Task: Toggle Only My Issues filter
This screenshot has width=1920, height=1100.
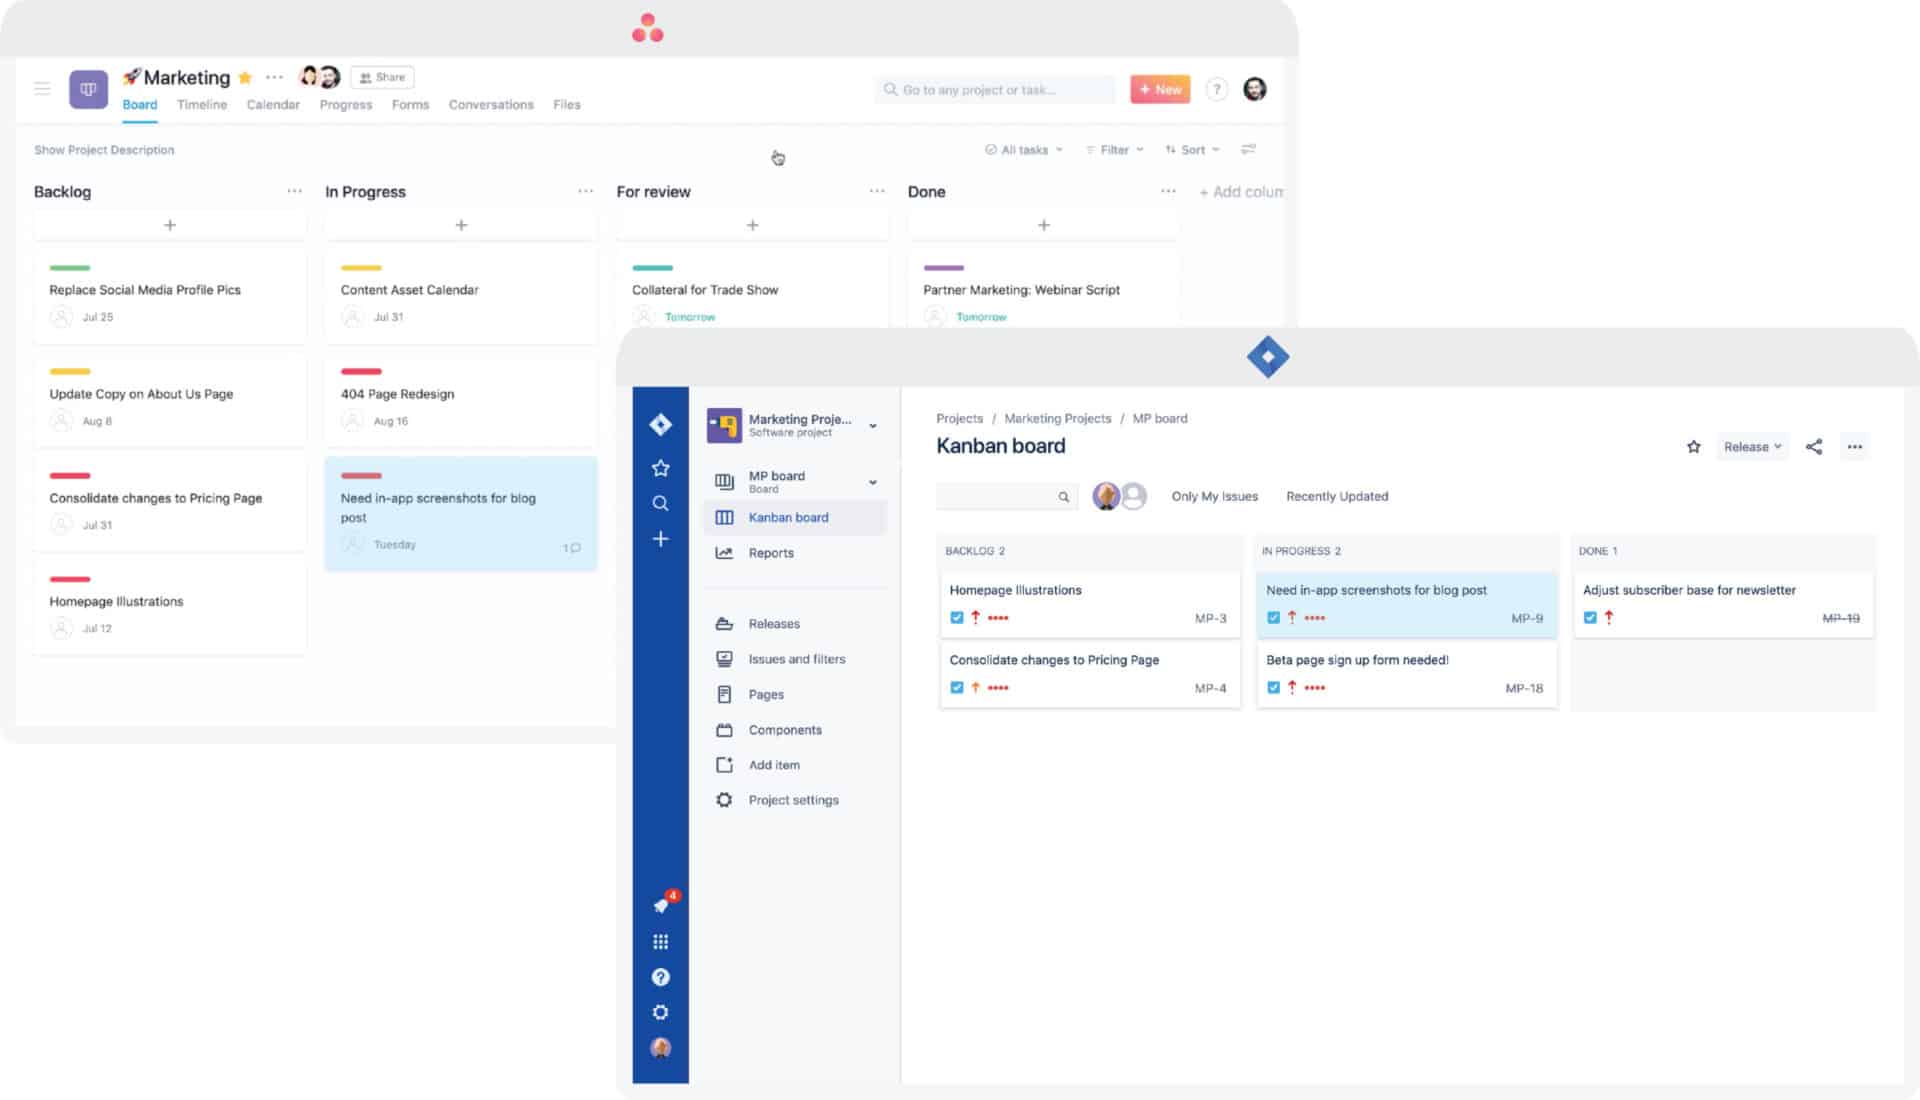Action: tap(1214, 496)
